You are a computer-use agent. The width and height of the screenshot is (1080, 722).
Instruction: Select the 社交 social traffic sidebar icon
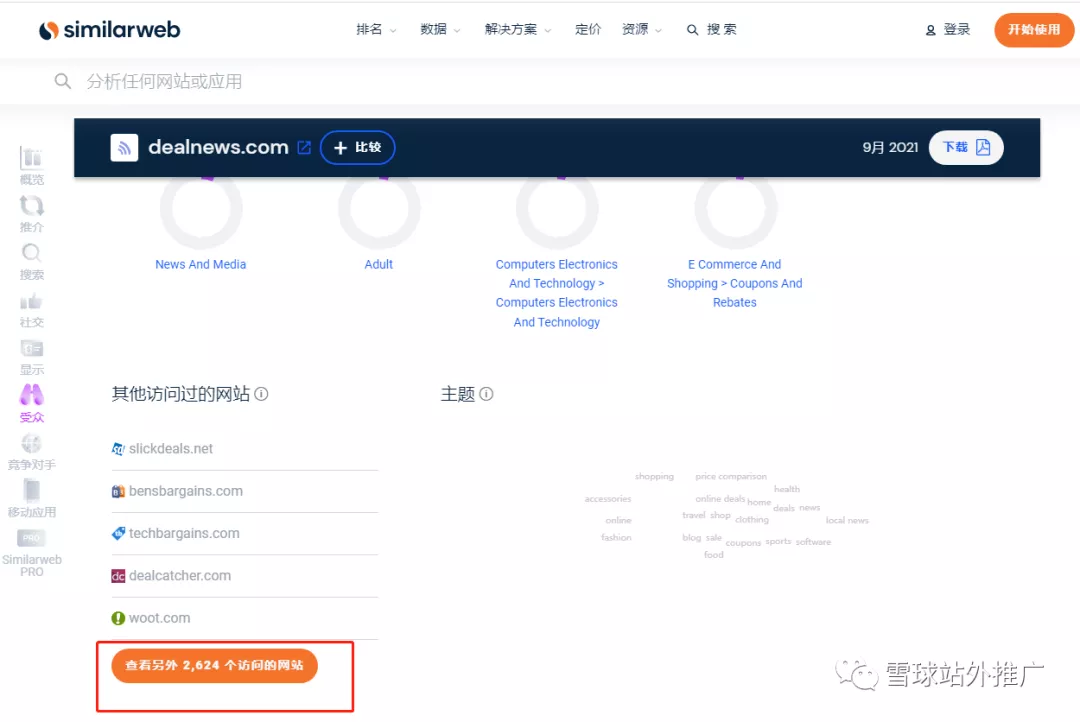tap(31, 308)
